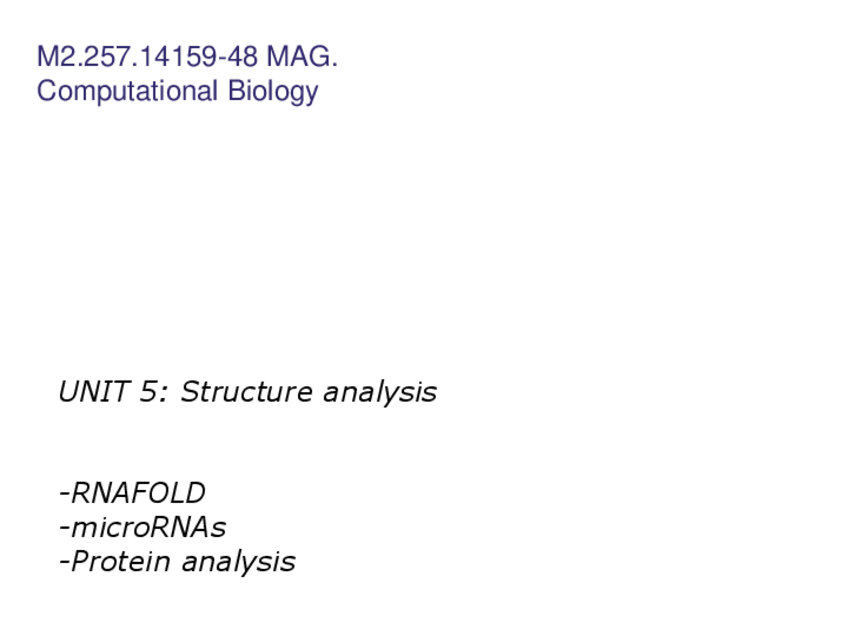The image size is (848, 636).
Task: Click the number 5: in unit title
Action: (155, 391)
